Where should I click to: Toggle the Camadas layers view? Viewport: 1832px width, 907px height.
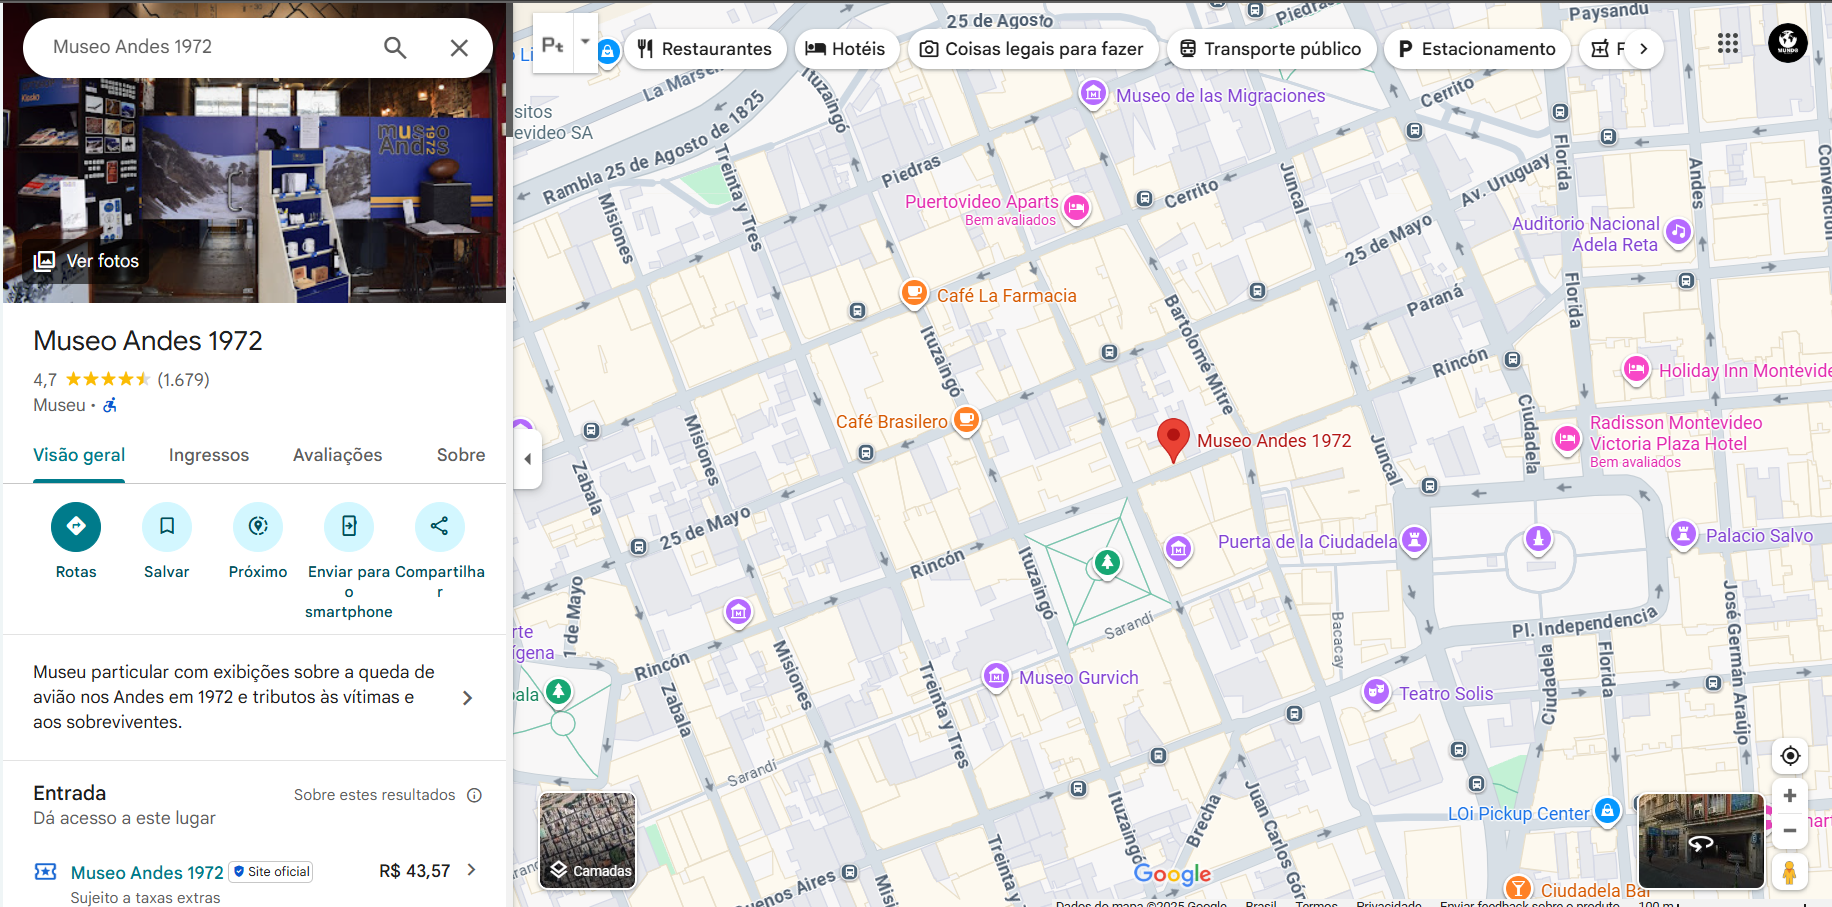tap(588, 840)
